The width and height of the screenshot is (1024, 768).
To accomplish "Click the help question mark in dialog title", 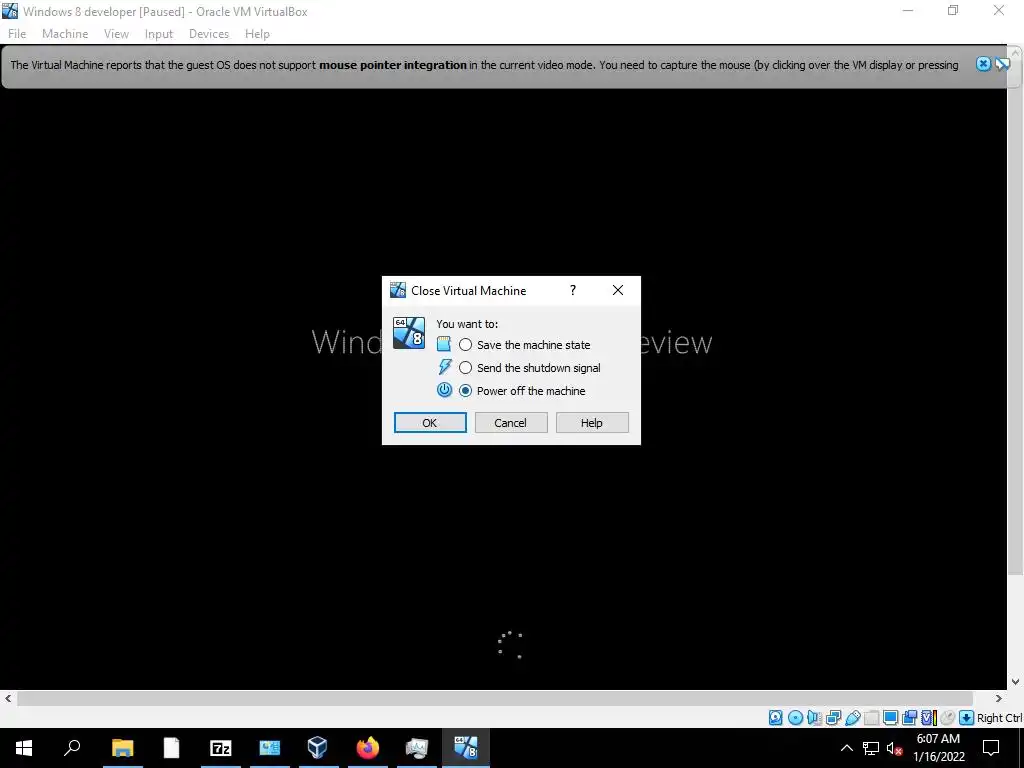I will coord(573,290).
